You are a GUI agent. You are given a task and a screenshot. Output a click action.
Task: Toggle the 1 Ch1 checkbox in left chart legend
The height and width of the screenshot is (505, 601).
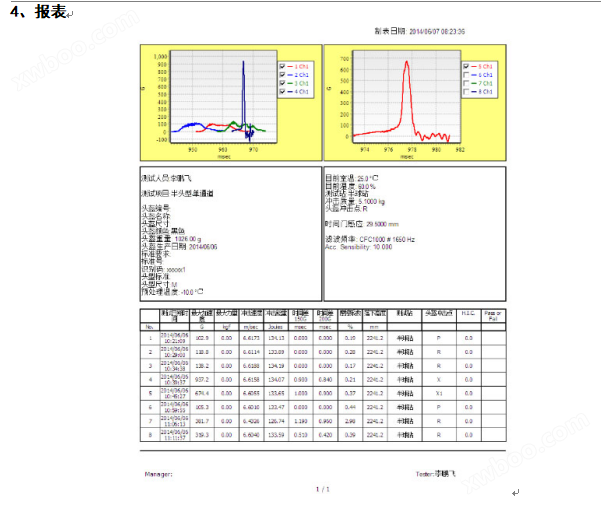click(x=284, y=66)
